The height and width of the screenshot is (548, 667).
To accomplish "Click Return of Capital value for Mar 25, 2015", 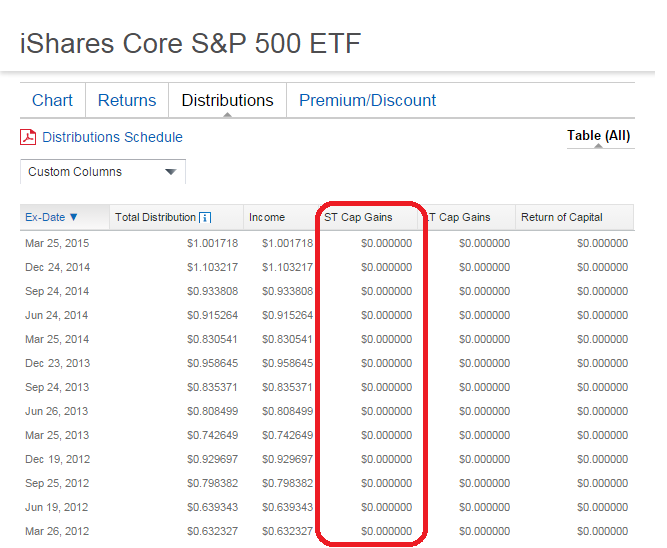I will pos(603,243).
